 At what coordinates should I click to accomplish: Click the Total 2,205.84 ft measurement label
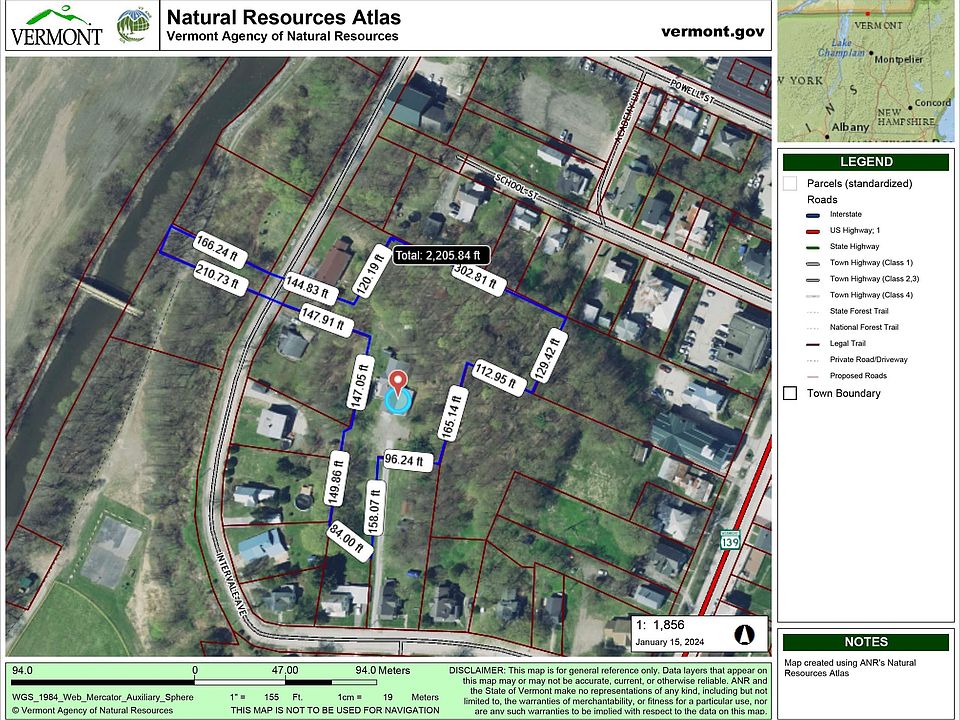click(441, 256)
